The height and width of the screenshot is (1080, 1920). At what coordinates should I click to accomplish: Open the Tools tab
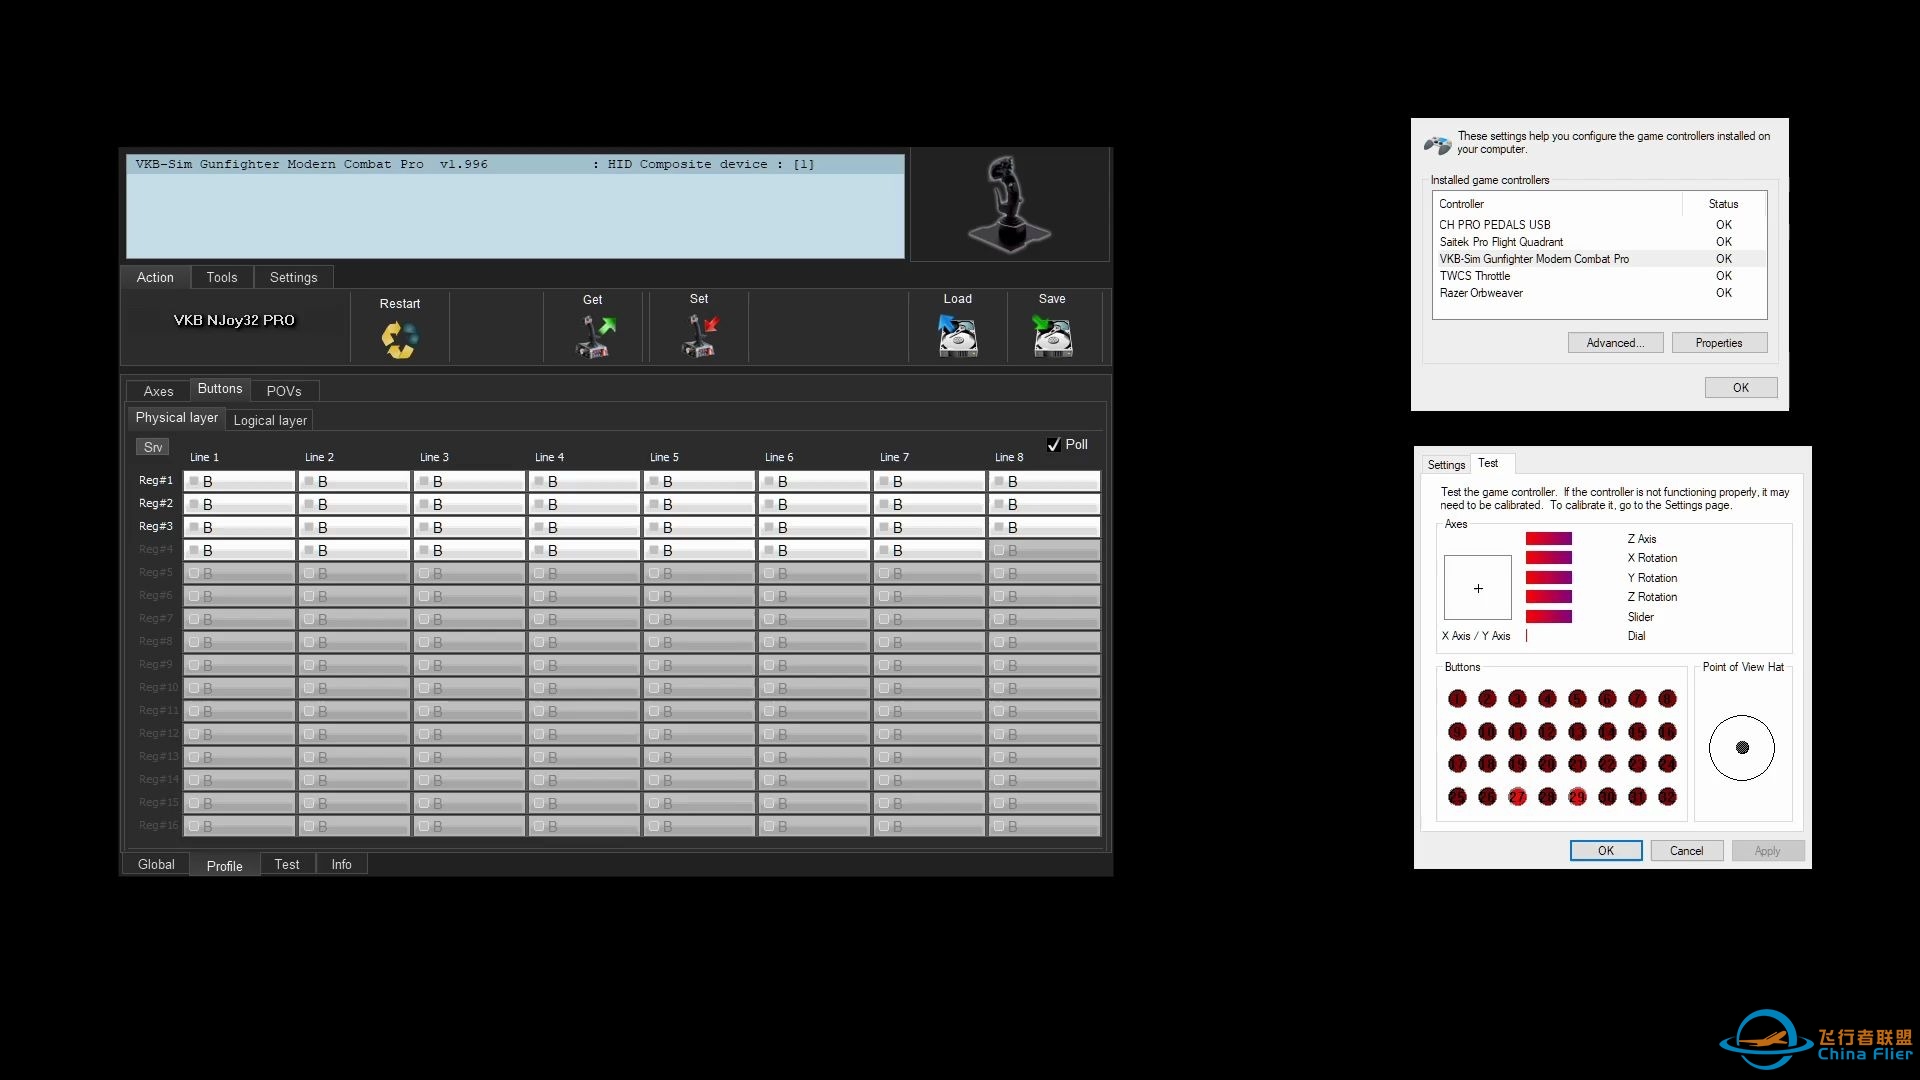tap(222, 277)
